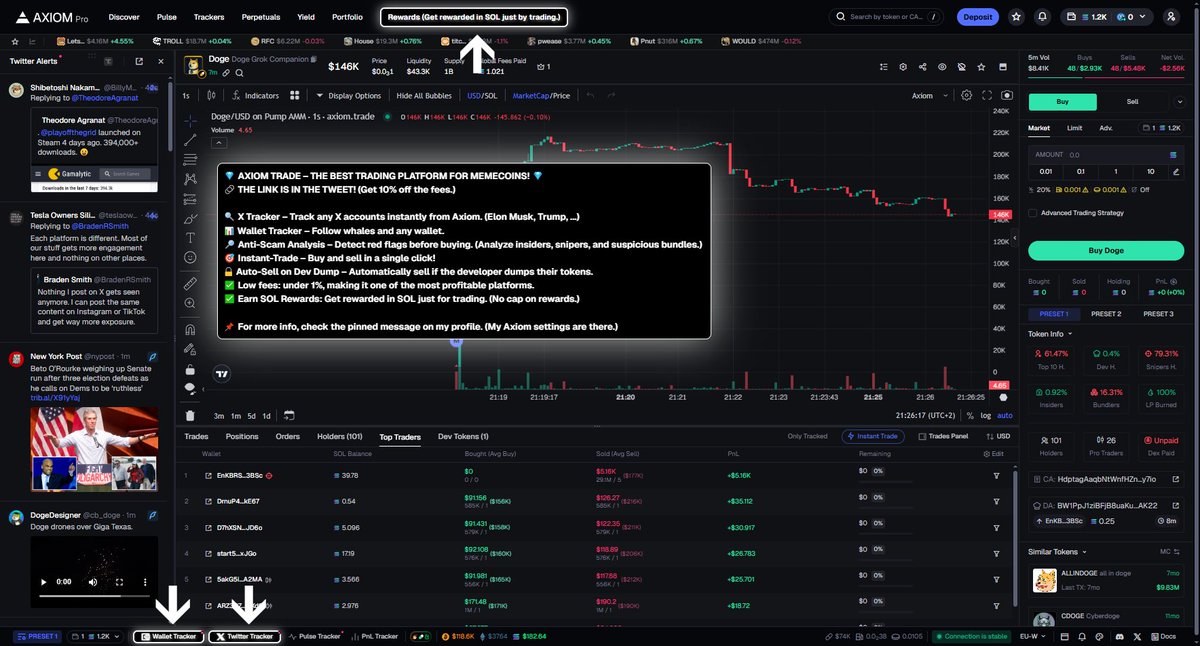Viewport: 1200px width, 646px height.
Task: Switch chart between MarketCap and Price
Action: coord(541,95)
